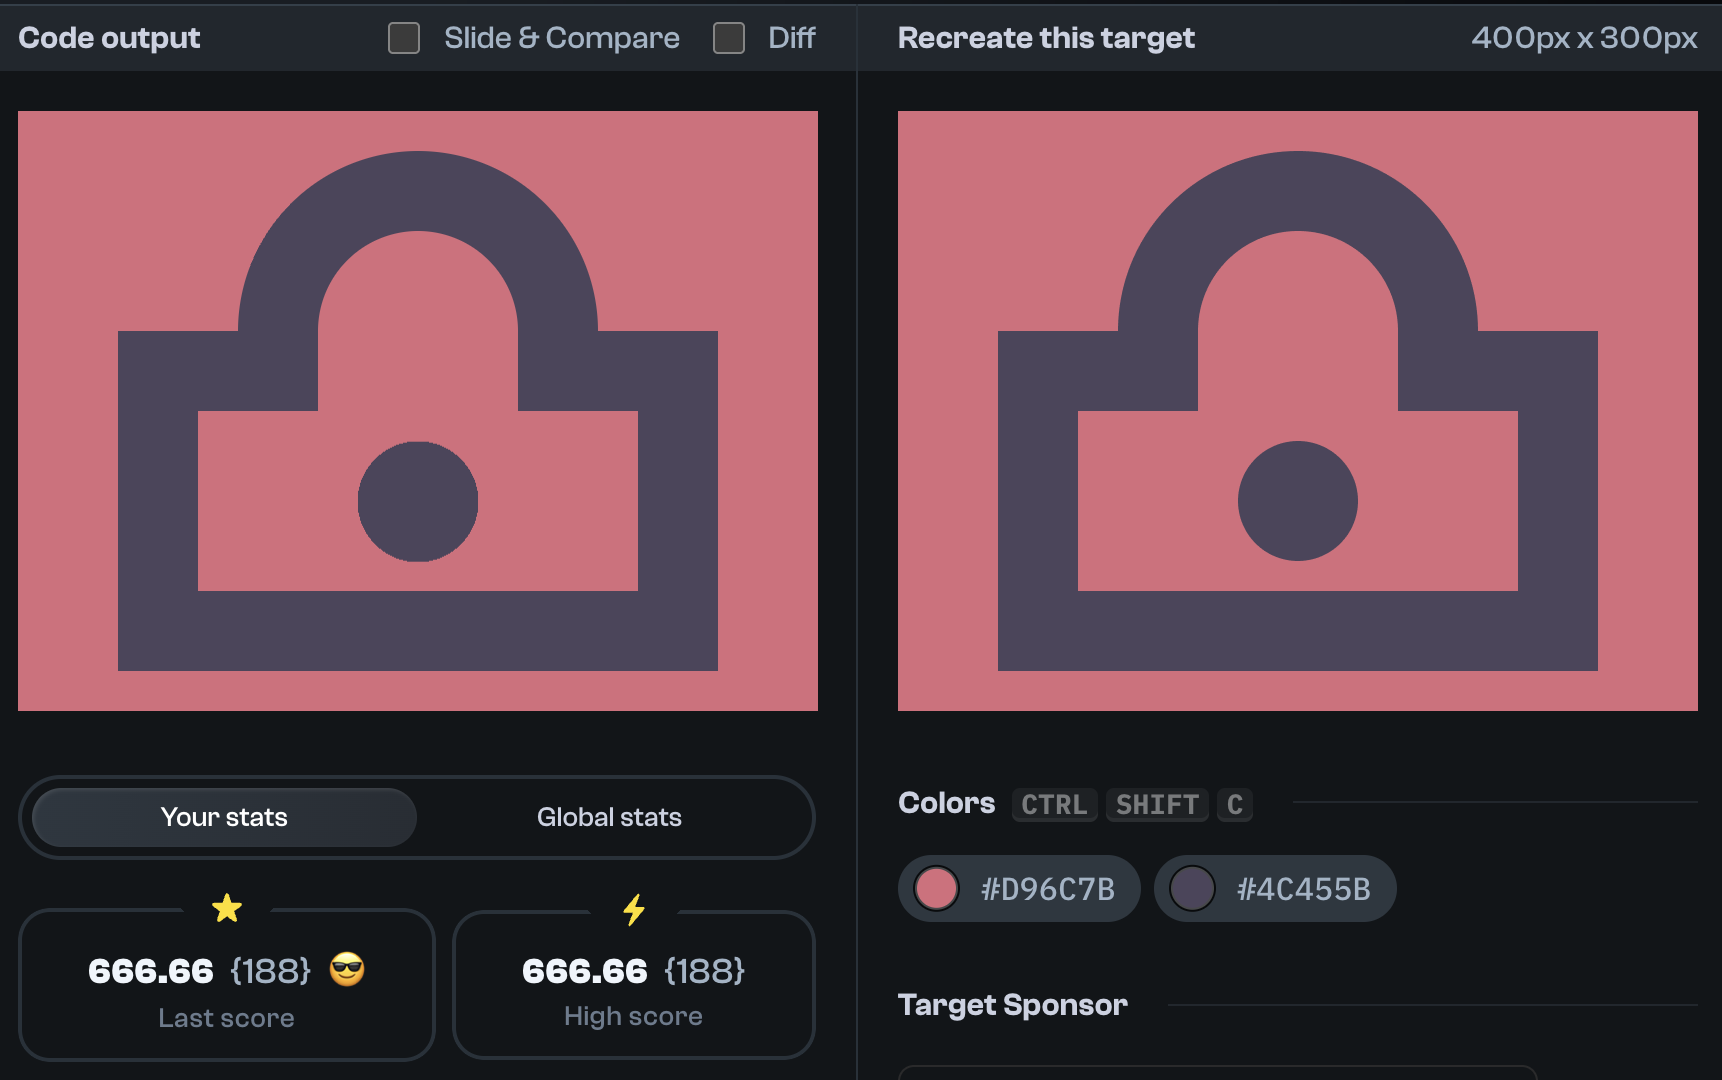The image size is (1722, 1080).
Task: Click the SHIFT key badge
Action: [x=1157, y=804]
